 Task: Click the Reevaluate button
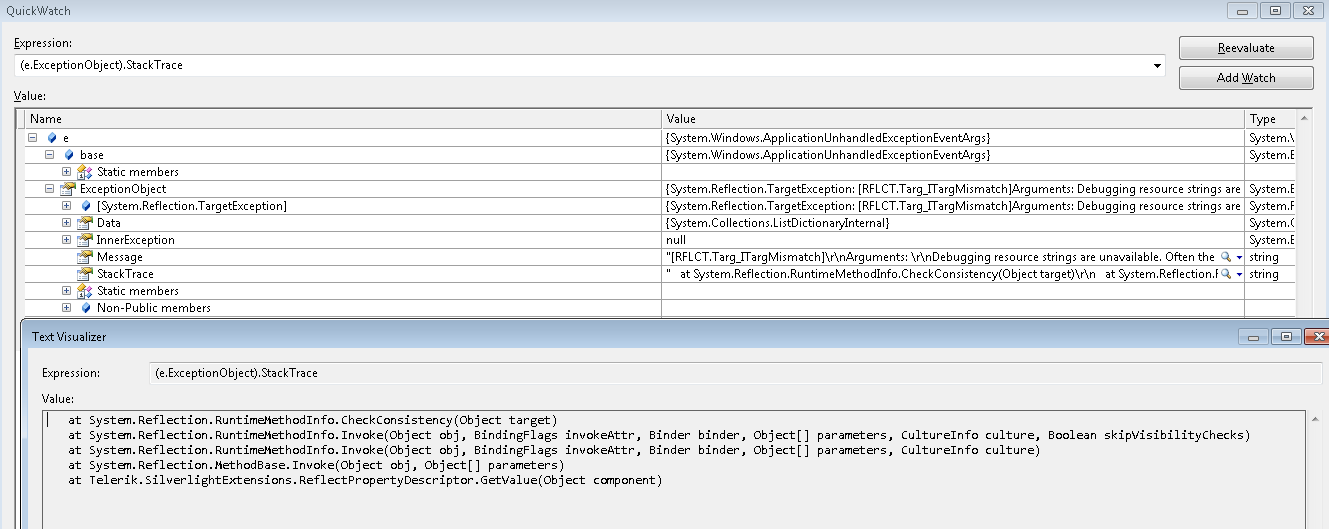point(1245,48)
